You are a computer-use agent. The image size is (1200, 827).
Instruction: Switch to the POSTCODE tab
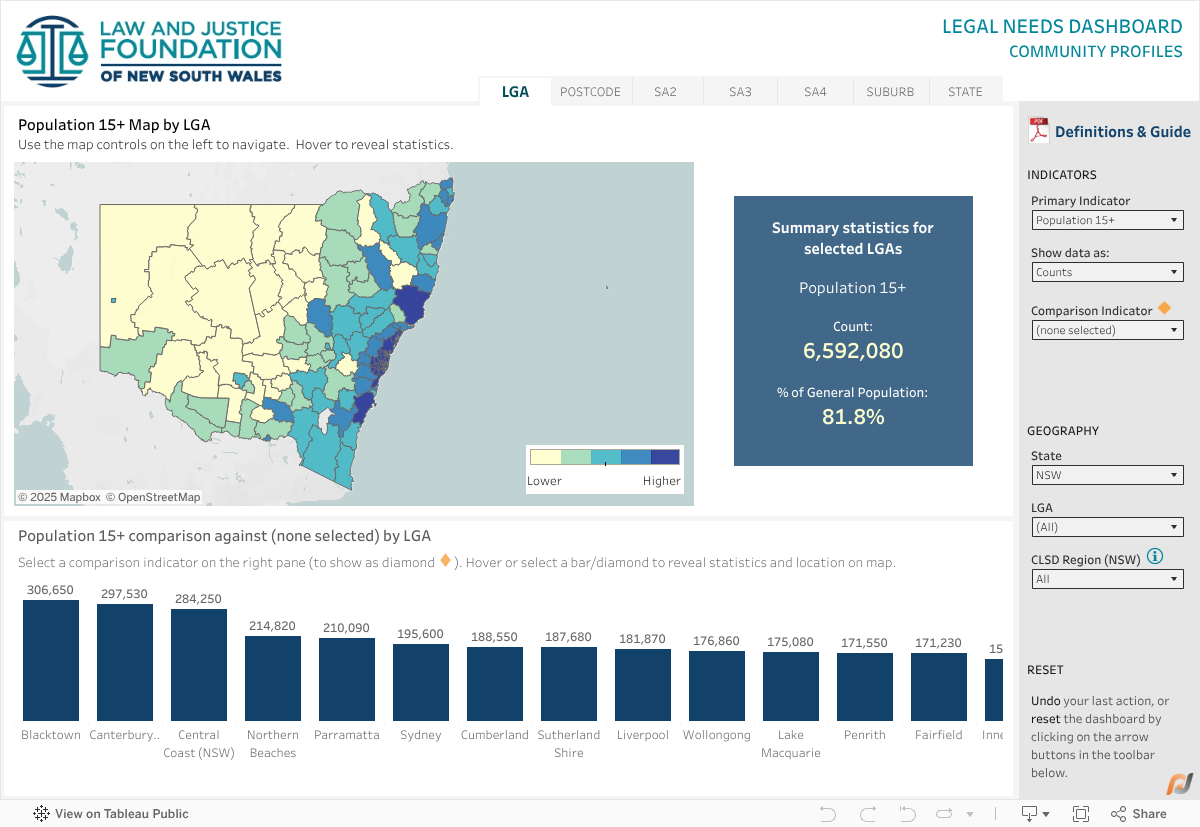pos(591,90)
